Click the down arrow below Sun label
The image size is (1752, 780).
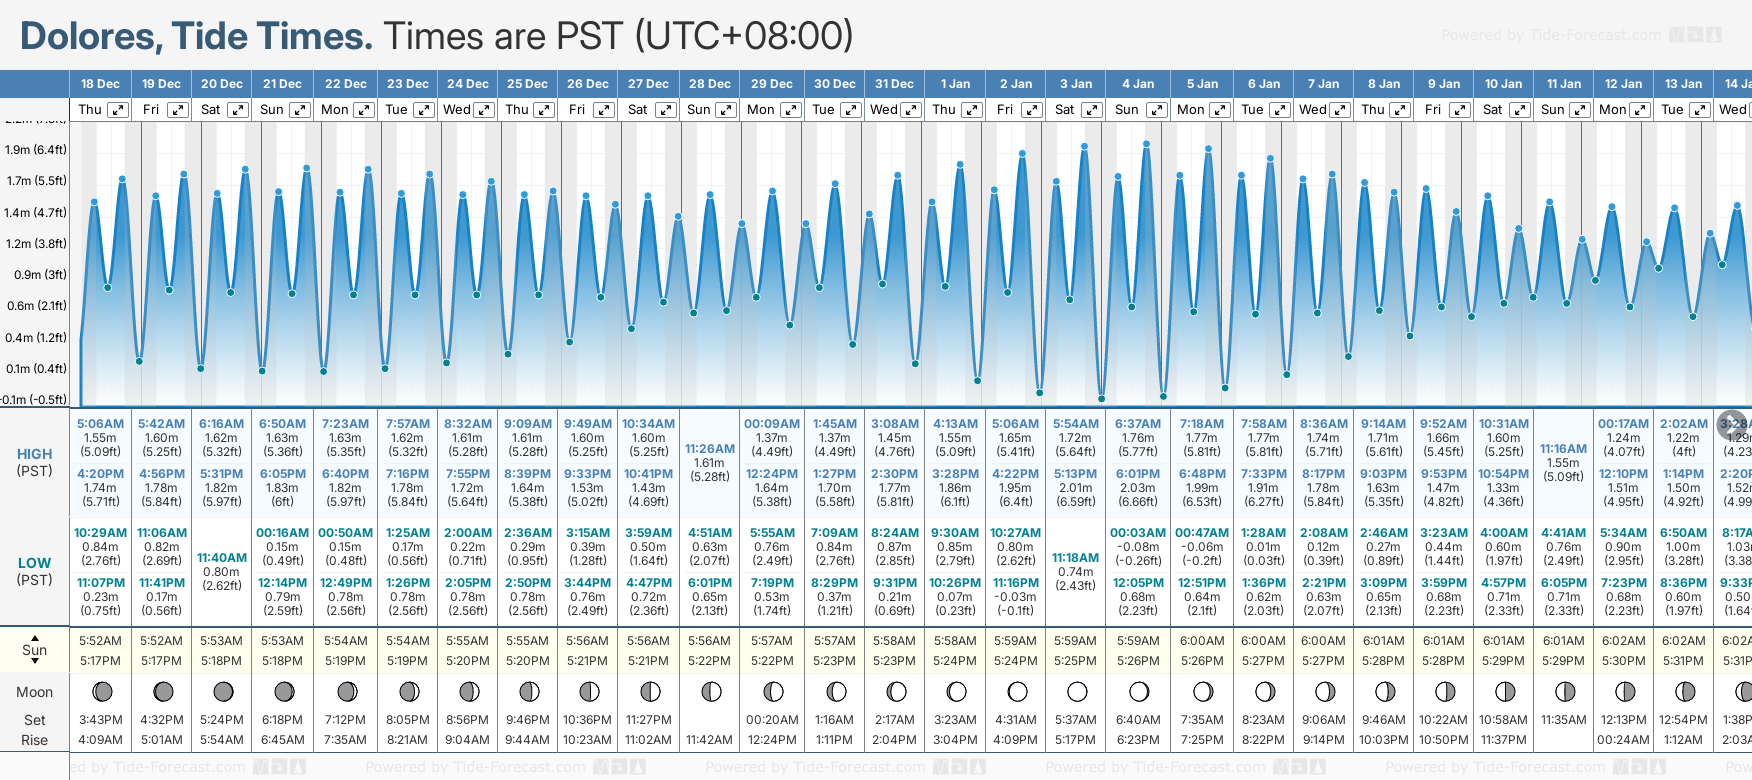35,663
